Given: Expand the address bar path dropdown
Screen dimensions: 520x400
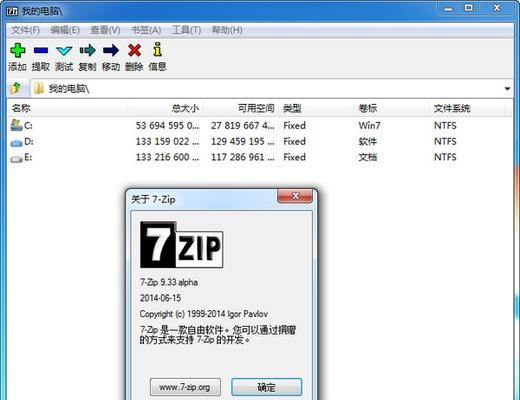Looking at the screenshot, I should click(507, 89).
